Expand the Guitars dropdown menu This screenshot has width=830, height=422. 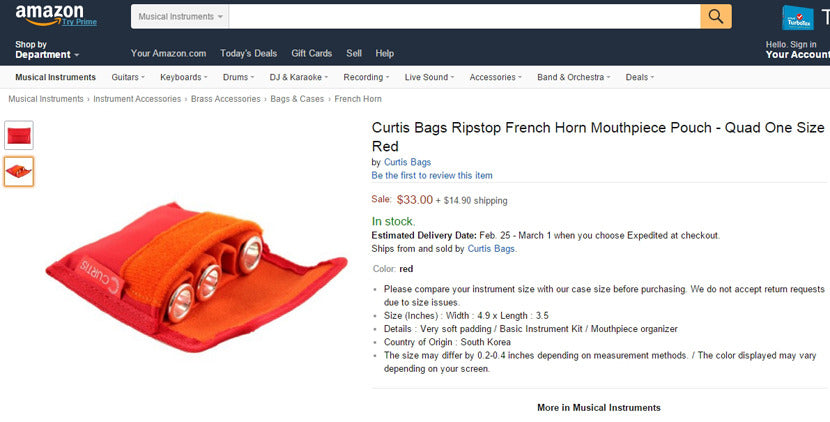tap(128, 77)
